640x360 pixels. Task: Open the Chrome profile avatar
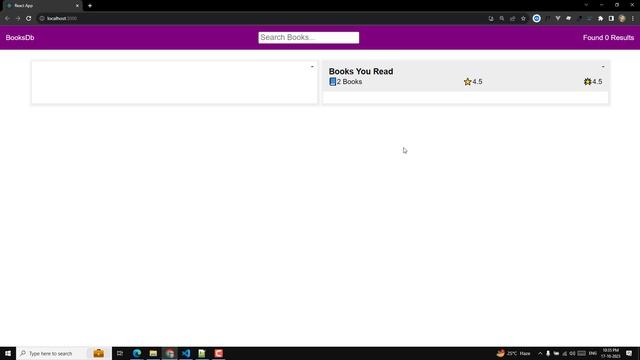622,18
